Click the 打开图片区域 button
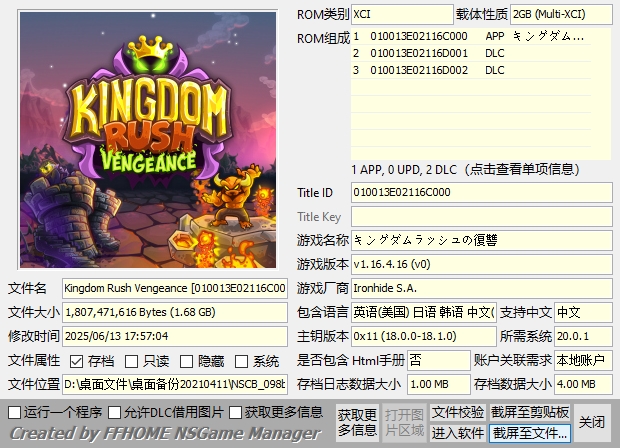Viewport: 620px width, 448px height. pyautogui.click(x=404, y=423)
